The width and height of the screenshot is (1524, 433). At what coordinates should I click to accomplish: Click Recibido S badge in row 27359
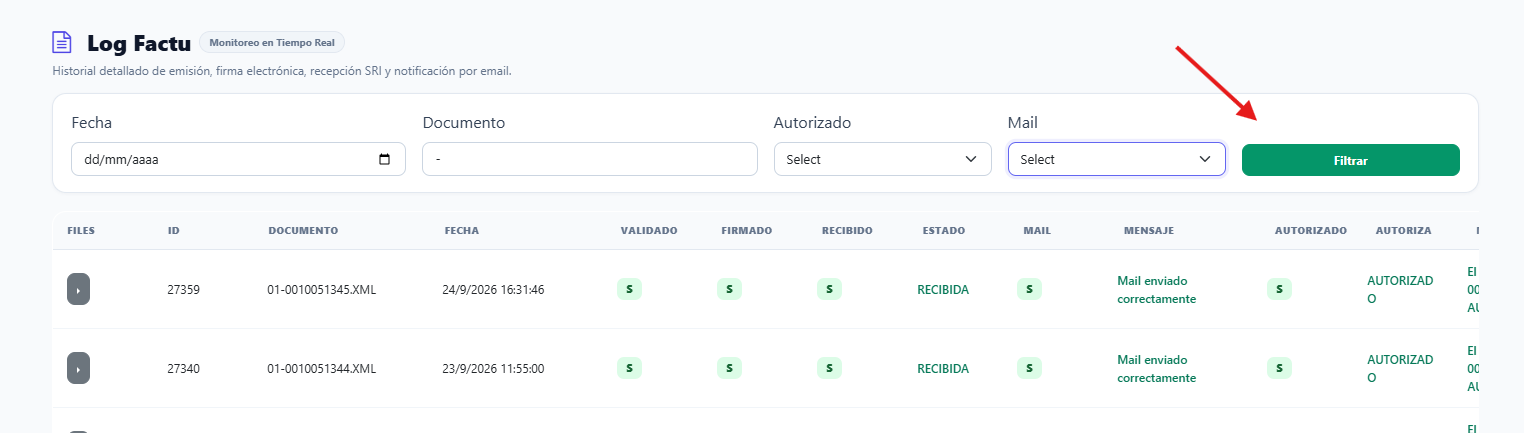tap(829, 289)
